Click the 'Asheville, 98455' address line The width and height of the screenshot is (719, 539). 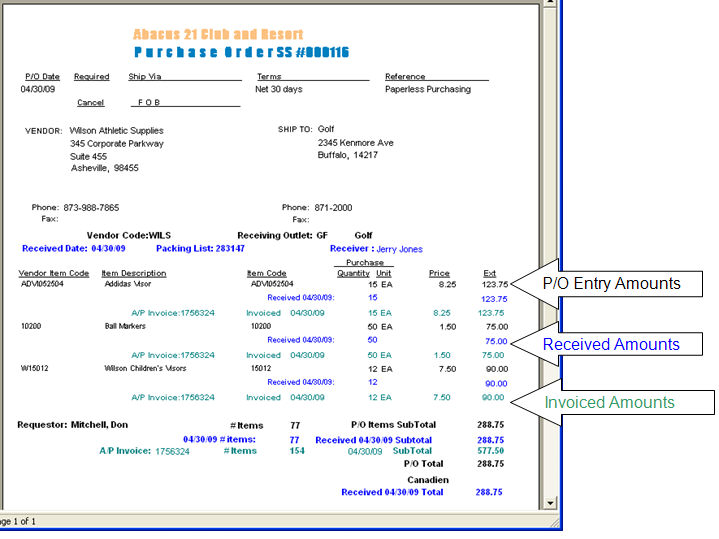[x=105, y=168]
